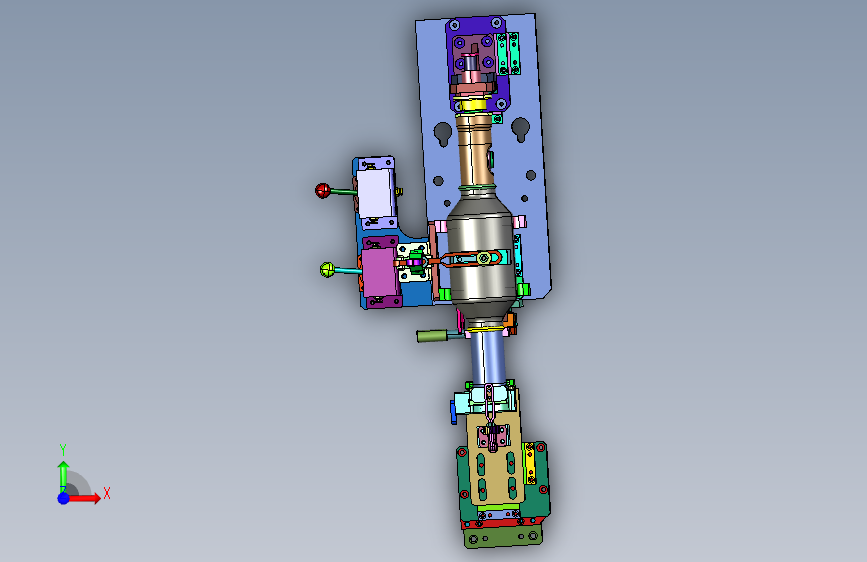Select the copper-colored upper pipe section
The width and height of the screenshot is (867, 562).
tap(474, 149)
